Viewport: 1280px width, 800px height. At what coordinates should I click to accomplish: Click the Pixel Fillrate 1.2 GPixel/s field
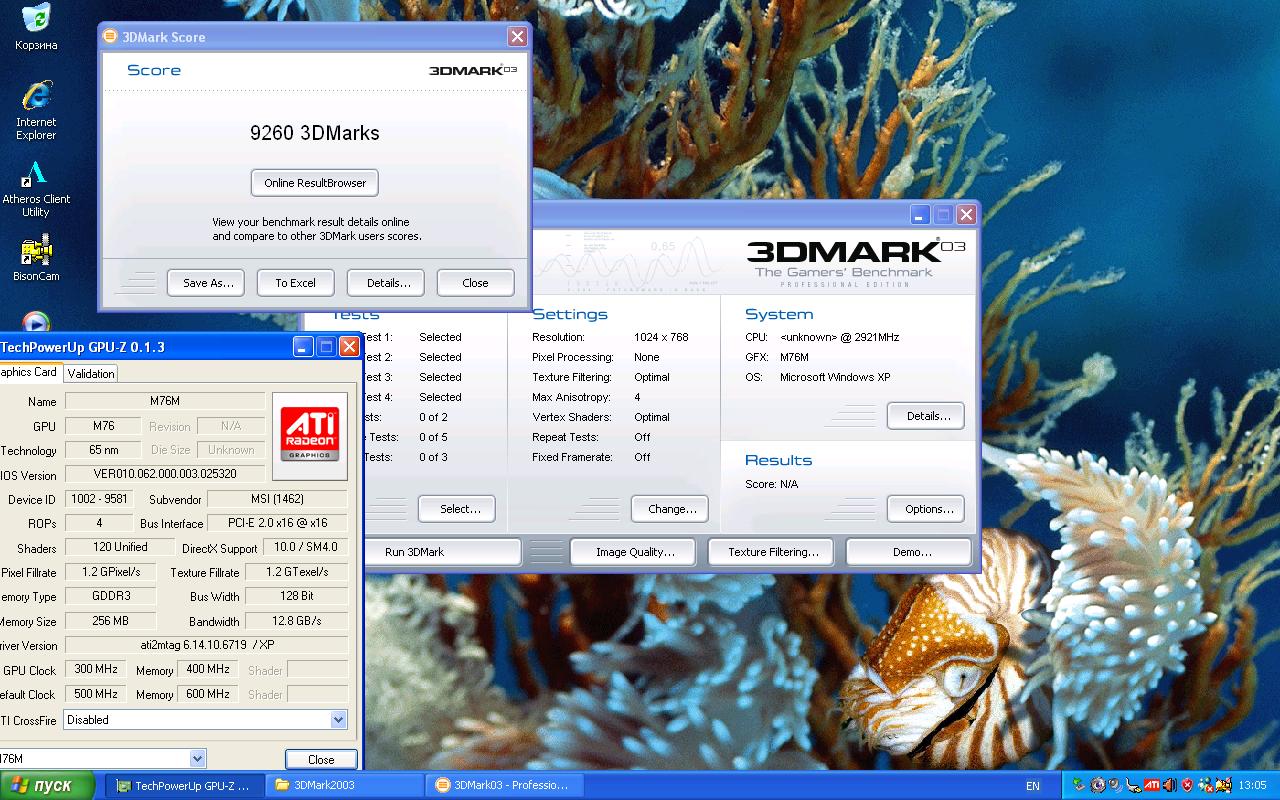(111, 572)
